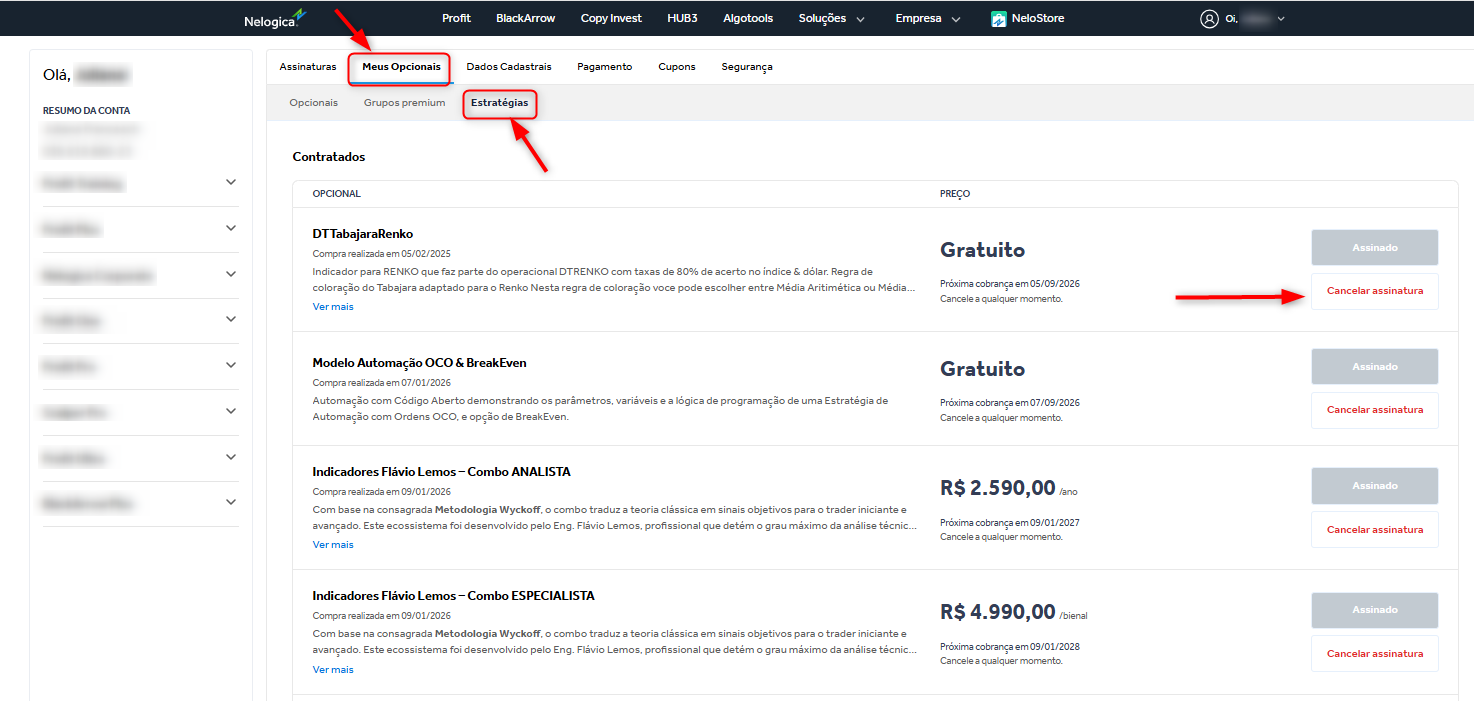Image resolution: width=1474 pixels, height=701 pixels.
Task: Select the Estratégias sub-tab
Action: point(500,103)
